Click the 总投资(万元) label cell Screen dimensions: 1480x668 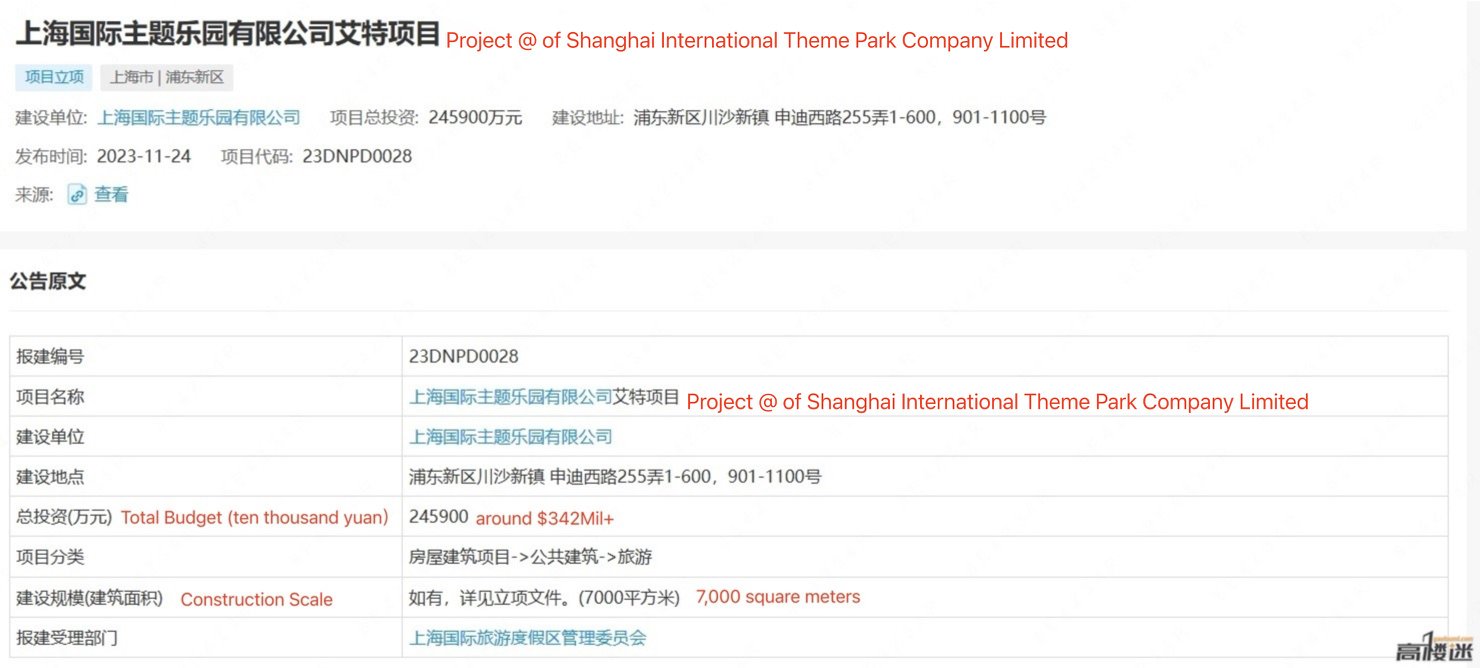click(x=206, y=516)
